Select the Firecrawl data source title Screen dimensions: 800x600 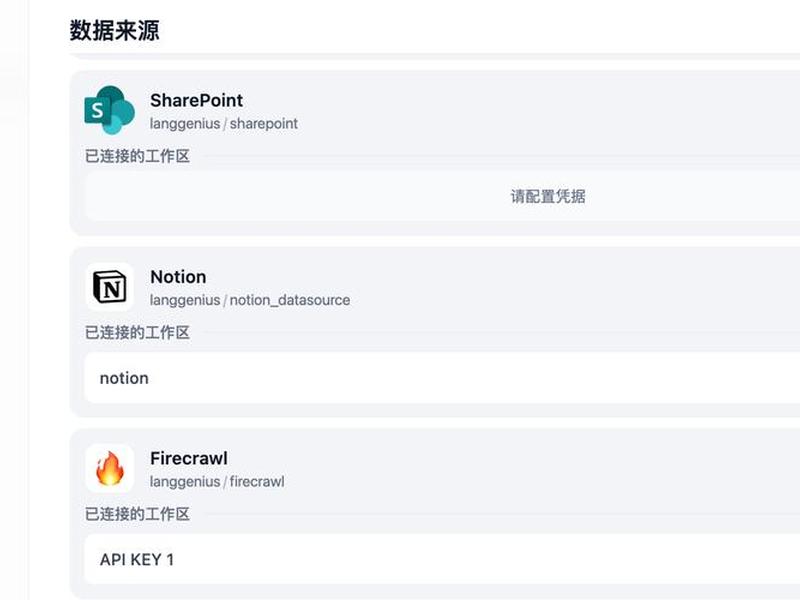pyautogui.click(x=189, y=458)
